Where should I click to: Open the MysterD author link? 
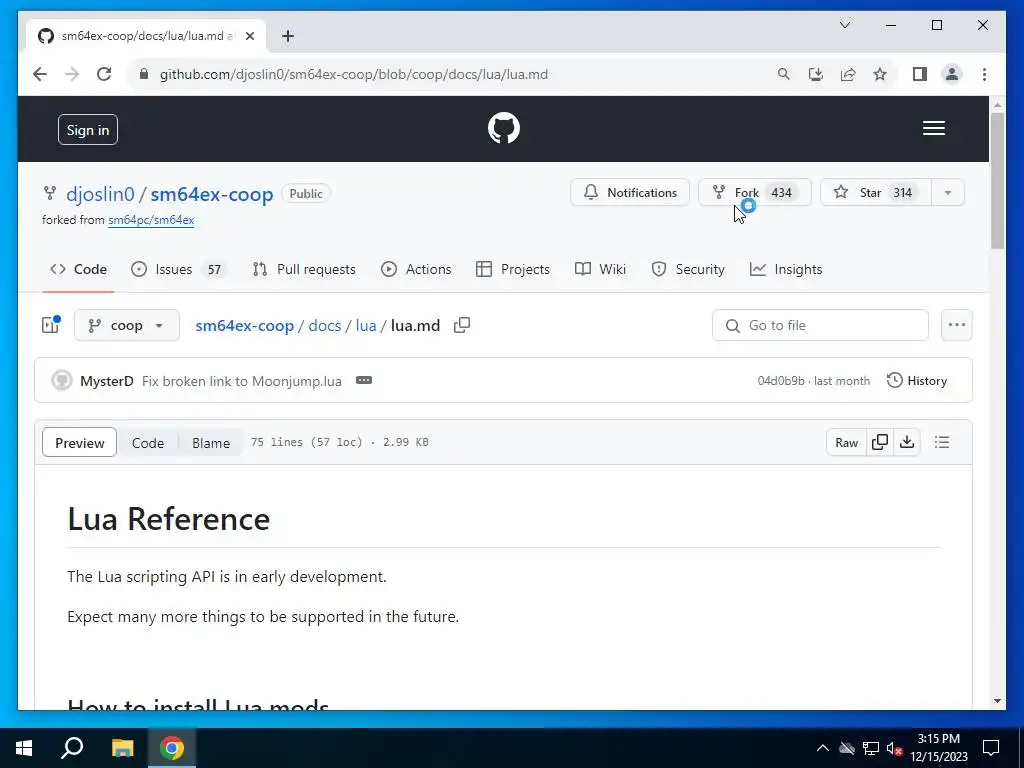click(106, 381)
